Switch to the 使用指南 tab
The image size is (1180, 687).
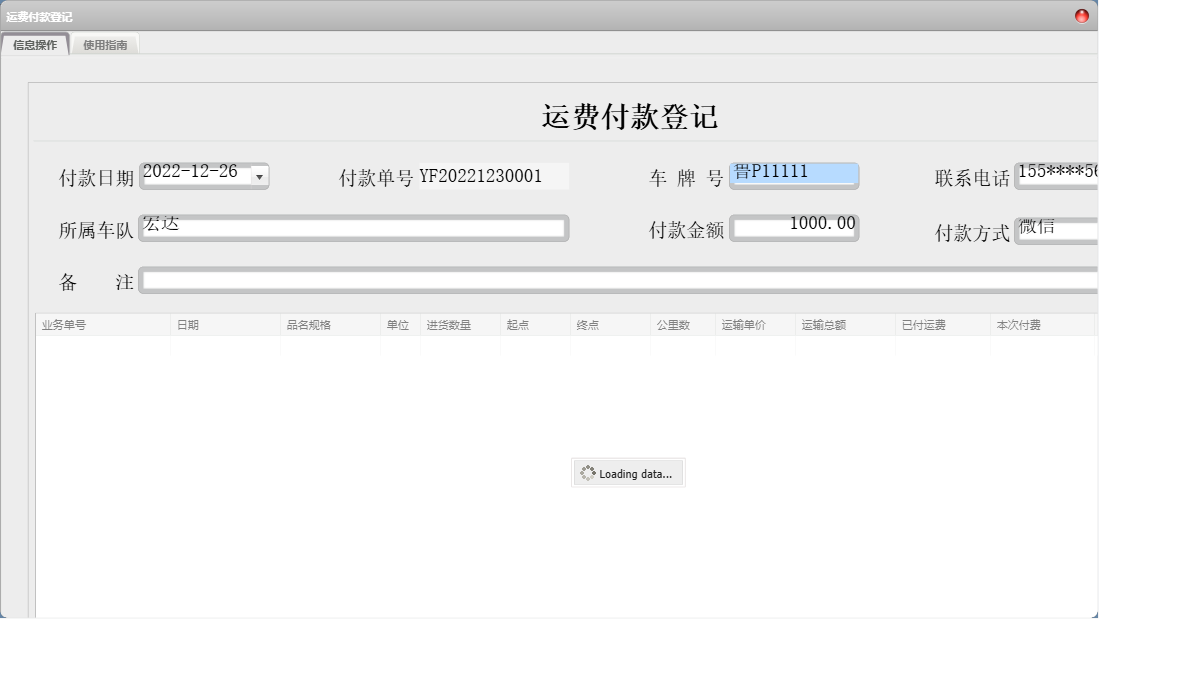click(x=104, y=44)
